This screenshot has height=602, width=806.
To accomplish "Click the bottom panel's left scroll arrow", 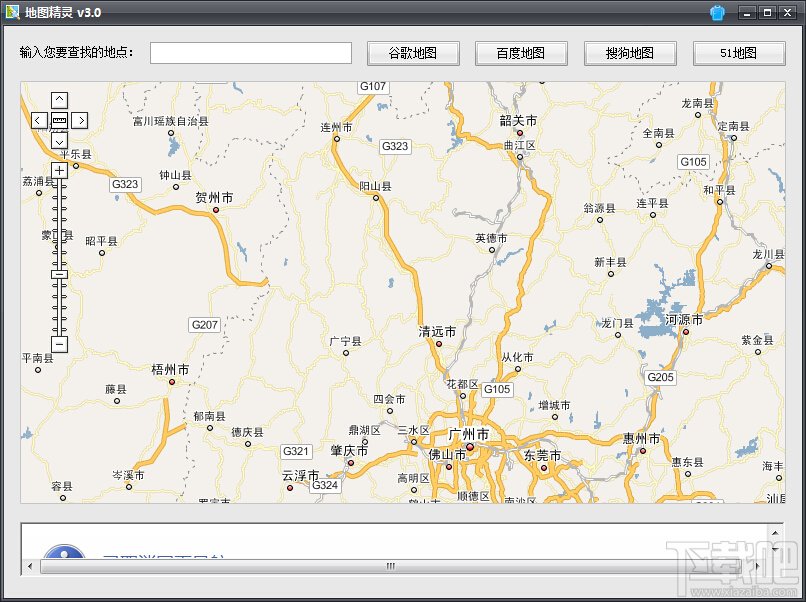I will [30, 566].
